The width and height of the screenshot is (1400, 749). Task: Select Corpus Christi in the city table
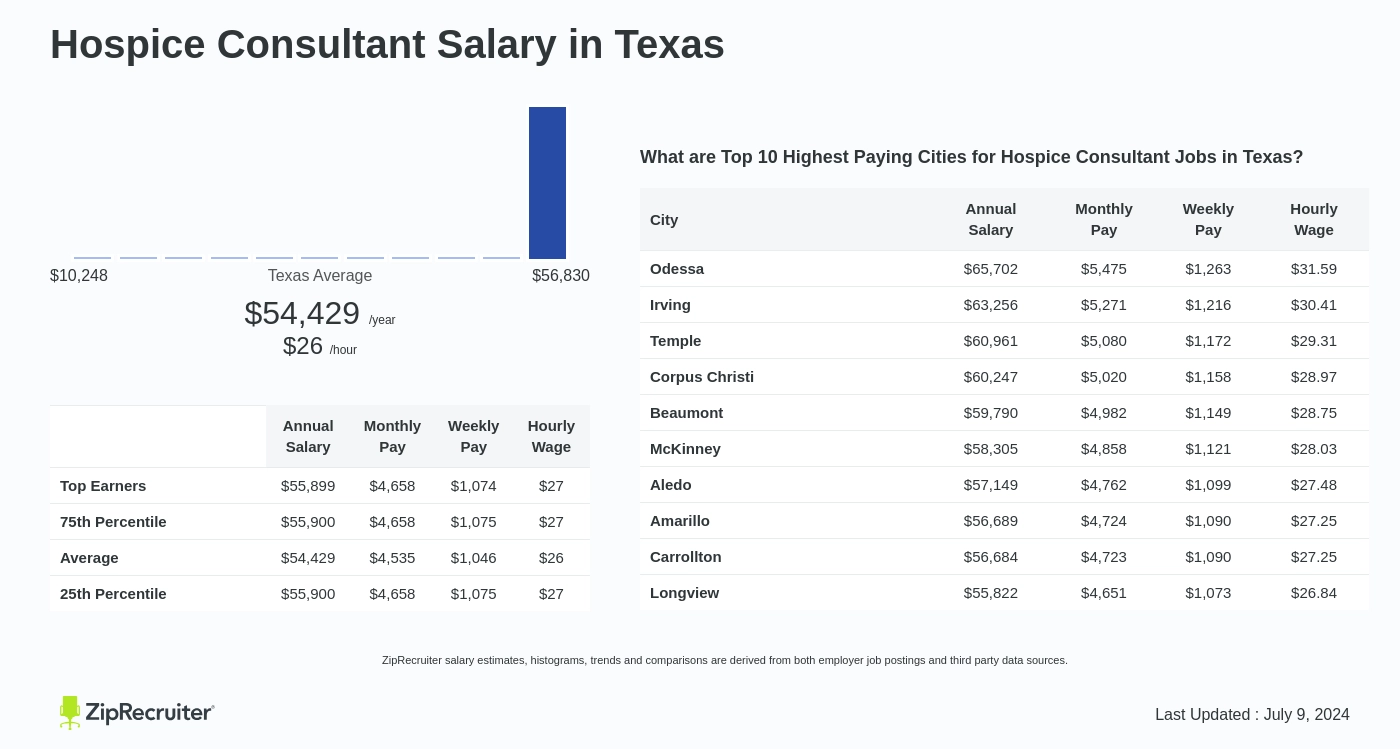702,376
